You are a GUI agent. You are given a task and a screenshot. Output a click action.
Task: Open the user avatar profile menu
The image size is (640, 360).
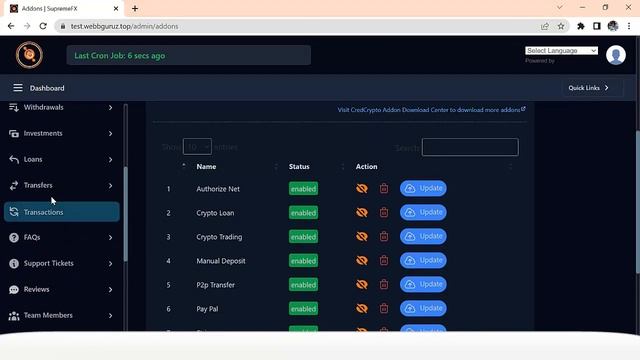[x=616, y=55]
